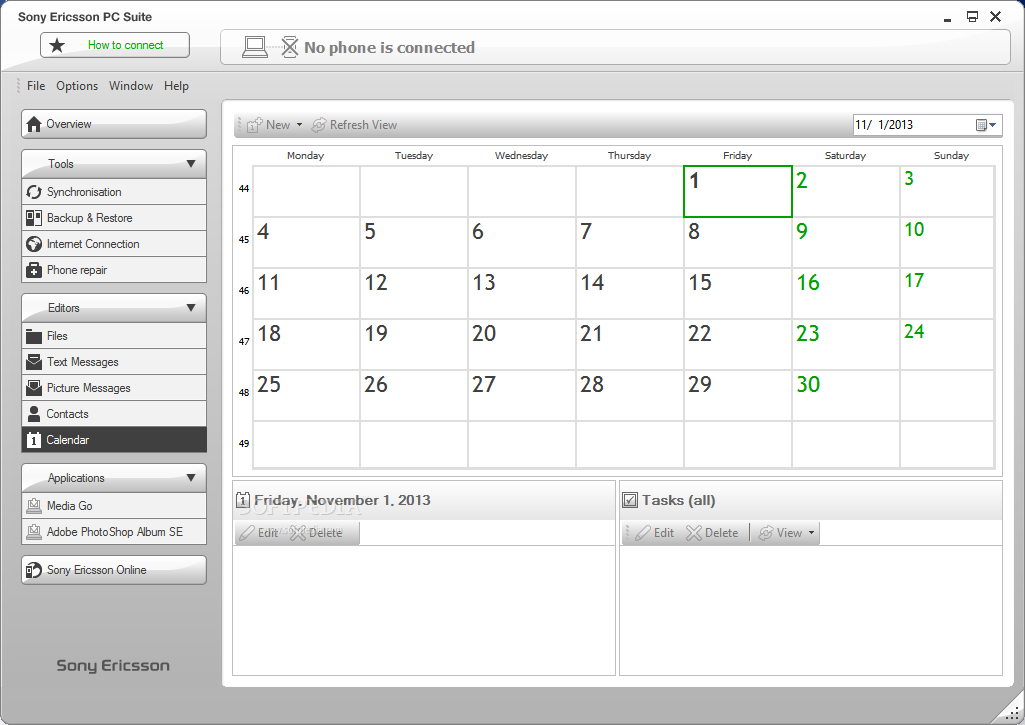Select November 15 in calendar

(737, 294)
